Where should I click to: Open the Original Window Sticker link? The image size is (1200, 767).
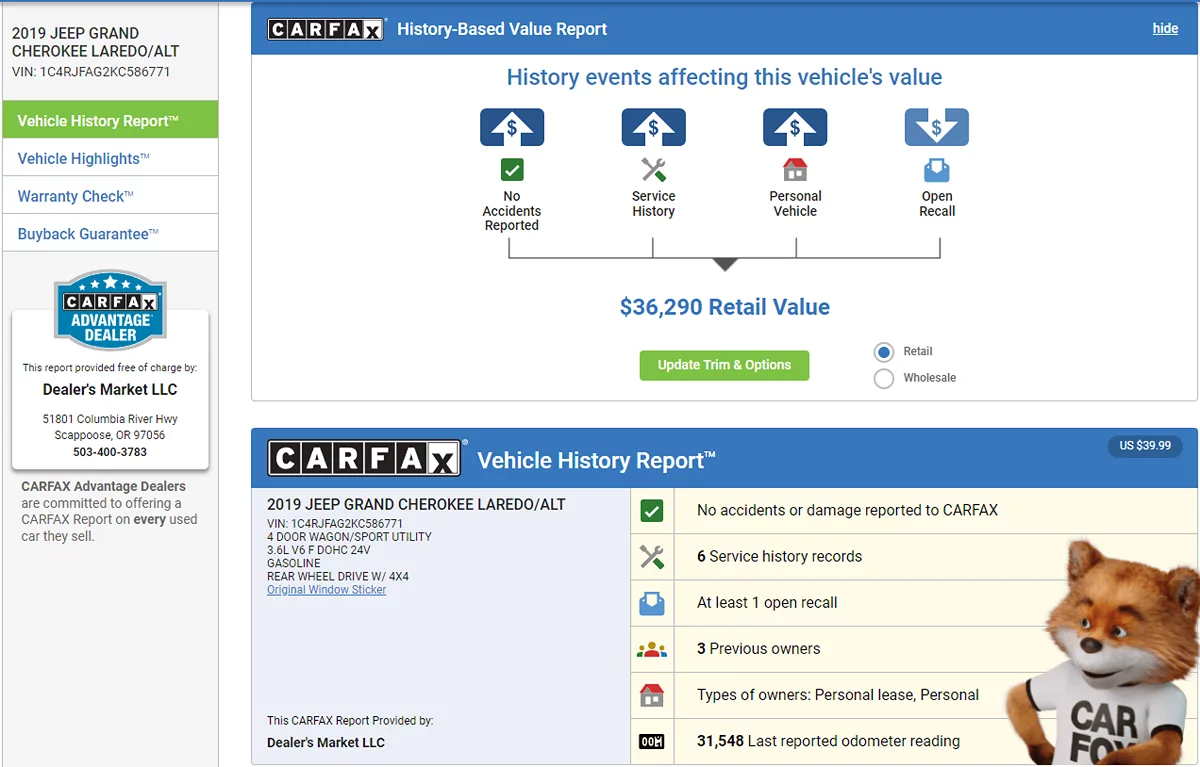point(326,590)
